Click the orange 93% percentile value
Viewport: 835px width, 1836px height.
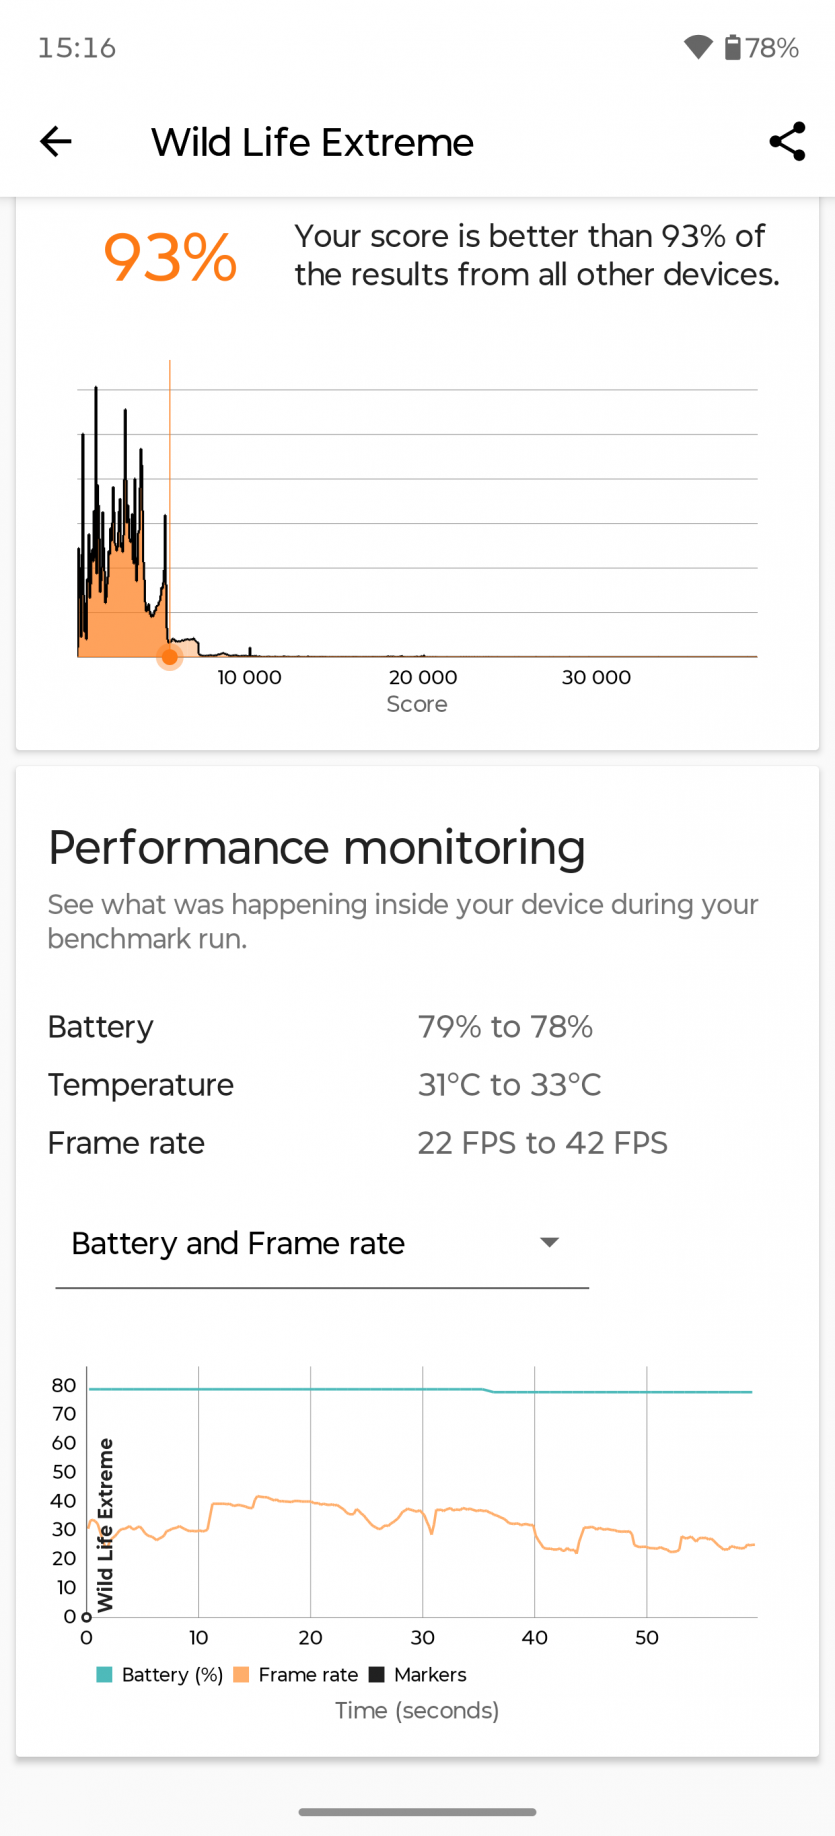(x=170, y=257)
